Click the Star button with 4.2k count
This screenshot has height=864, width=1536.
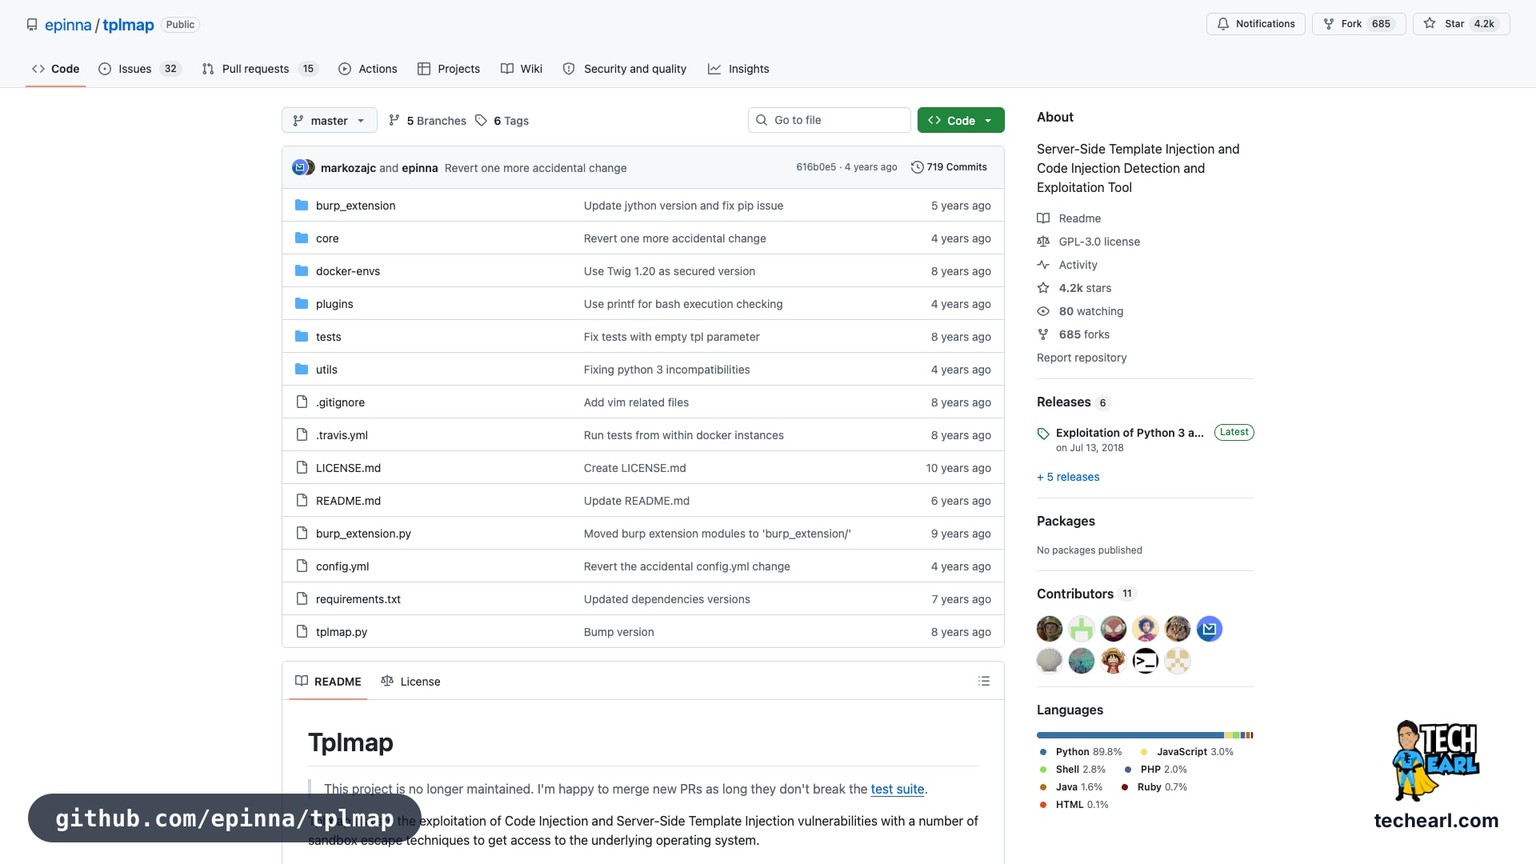(x=1460, y=24)
